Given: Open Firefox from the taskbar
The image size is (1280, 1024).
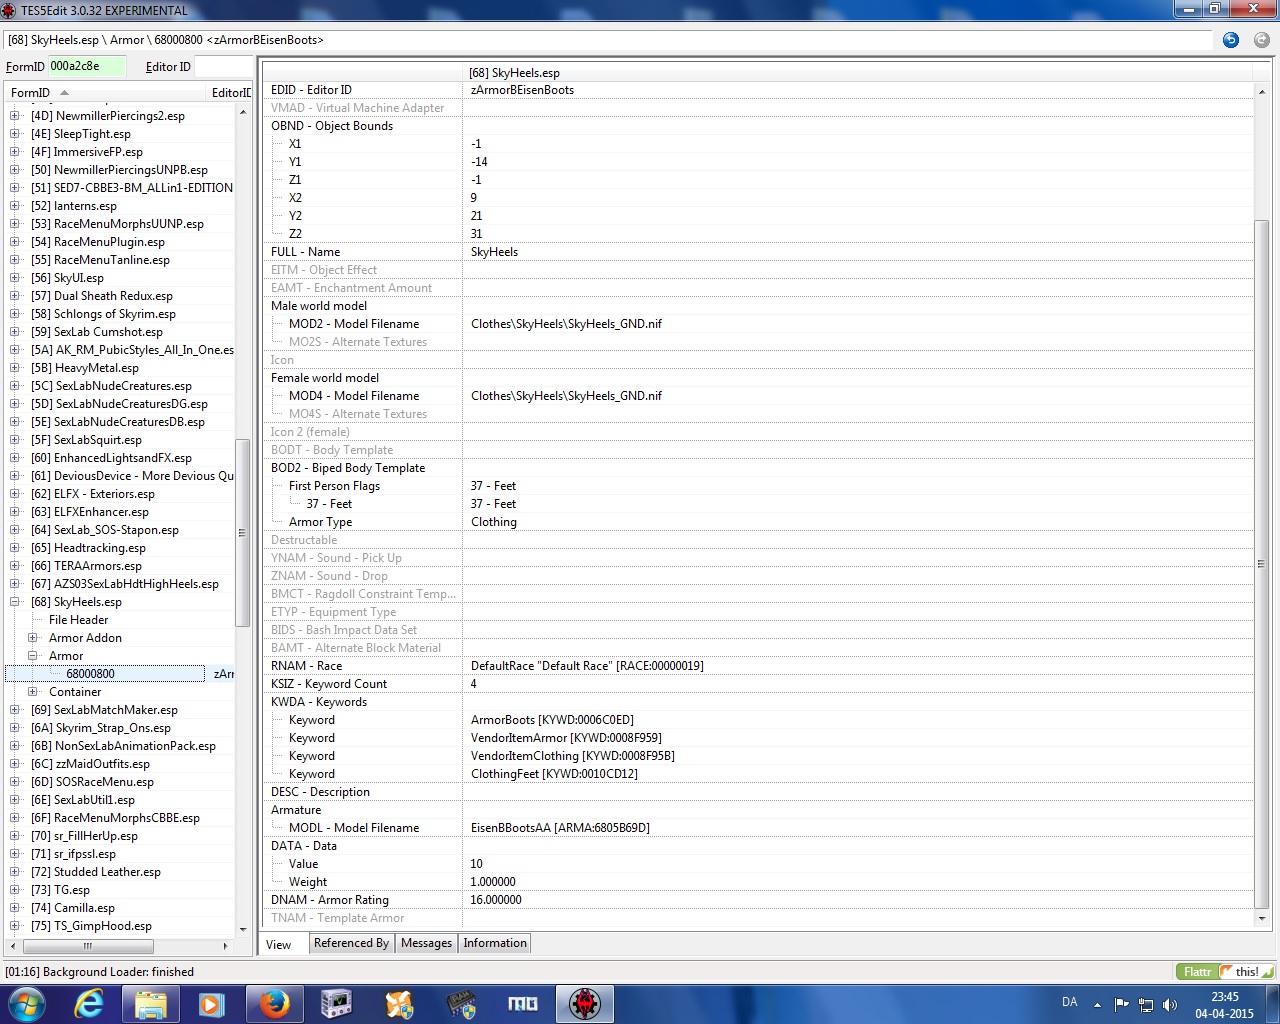Looking at the screenshot, I should click(274, 1003).
